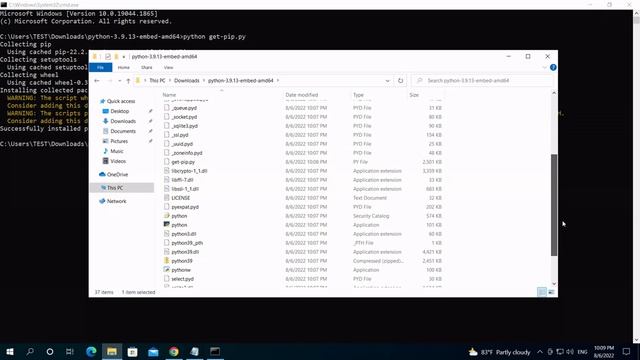The height and width of the screenshot is (360, 640).
Task: Expand the chevron after This PC in breadcrumb
Action: 169,81
